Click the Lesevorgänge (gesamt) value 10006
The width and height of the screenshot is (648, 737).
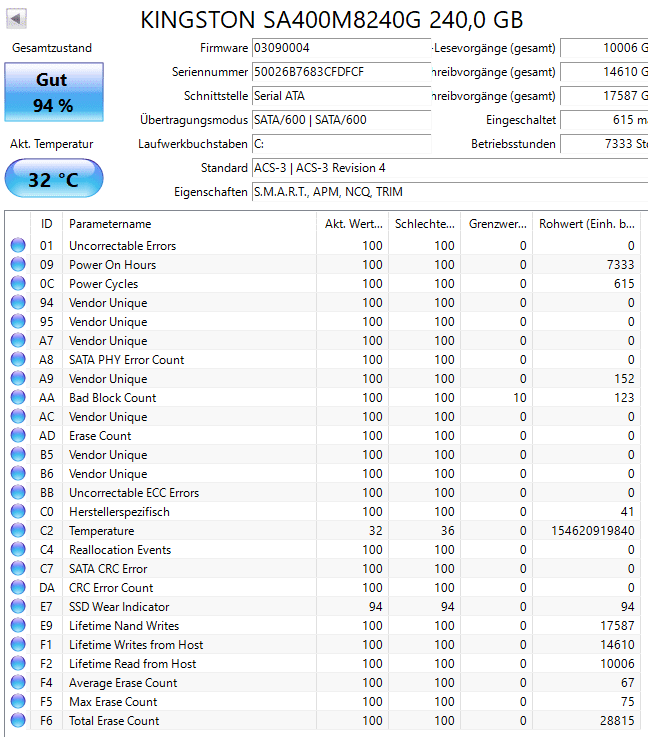click(x=604, y=48)
